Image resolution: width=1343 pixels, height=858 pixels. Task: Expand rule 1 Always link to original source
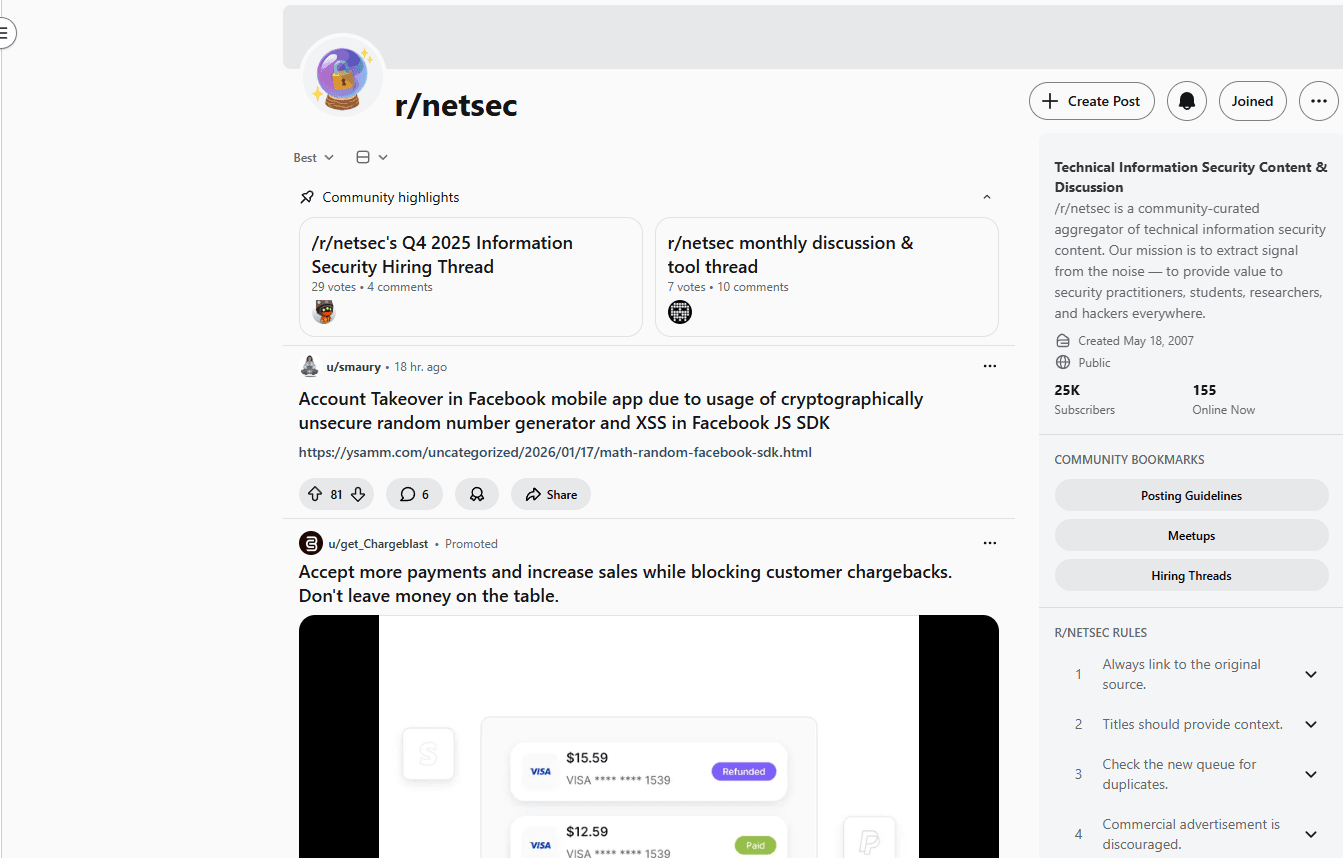tap(1310, 674)
